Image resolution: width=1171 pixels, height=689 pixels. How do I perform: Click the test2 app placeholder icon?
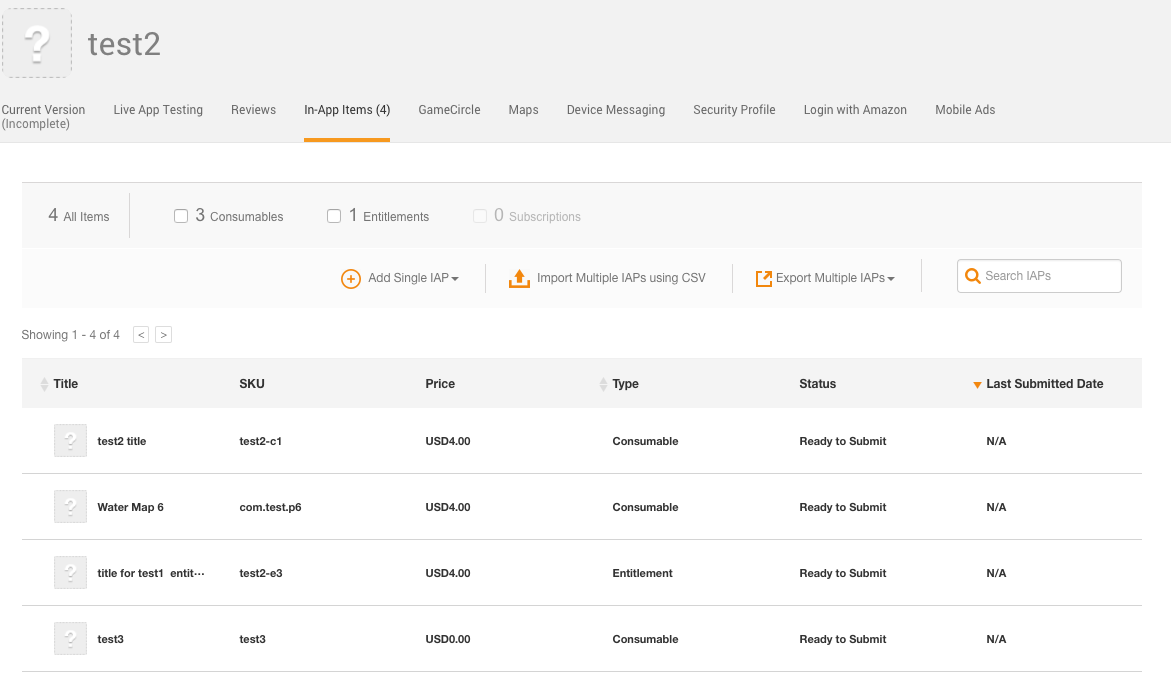coord(37,43)
